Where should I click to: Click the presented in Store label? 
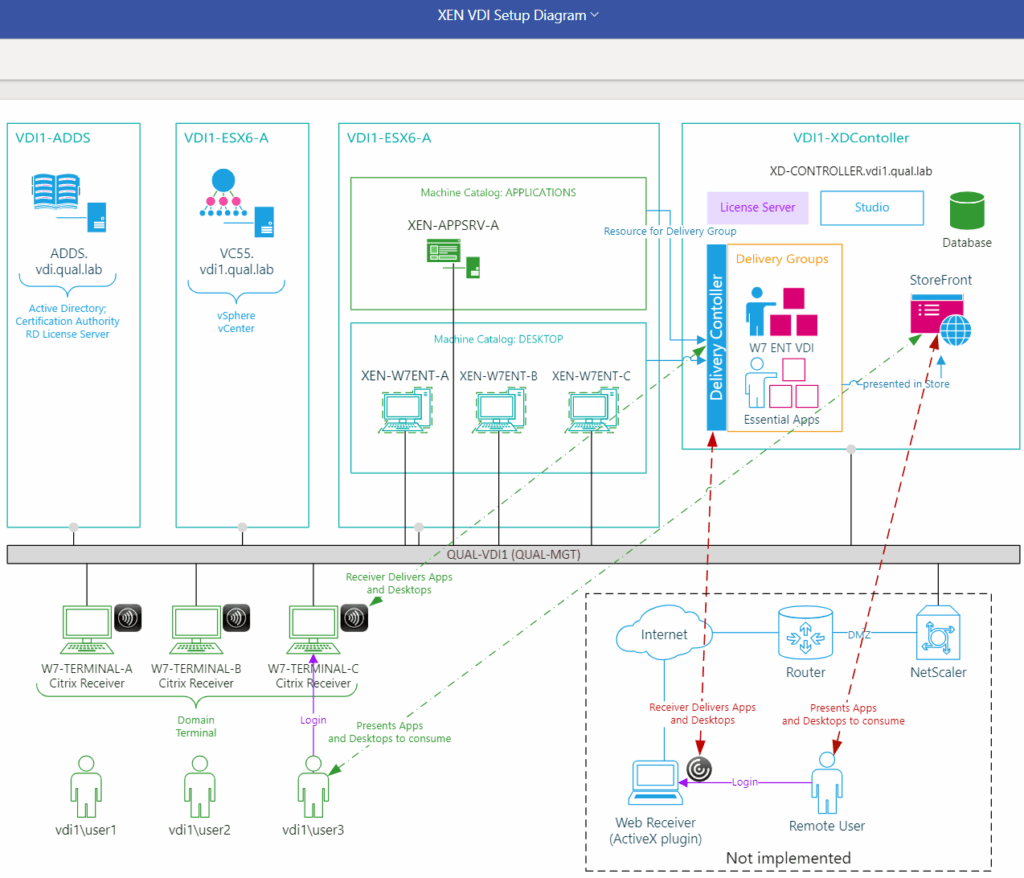(x=906, y=384)
